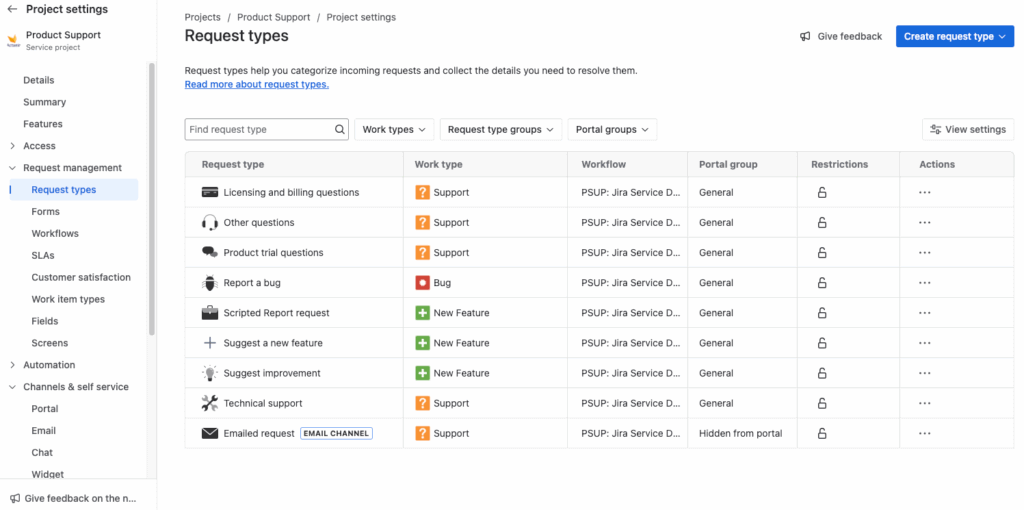Viewport: 1024px width, 510px height.
Task: Open Customer satisfaction settings
Action: pos(81,278)
